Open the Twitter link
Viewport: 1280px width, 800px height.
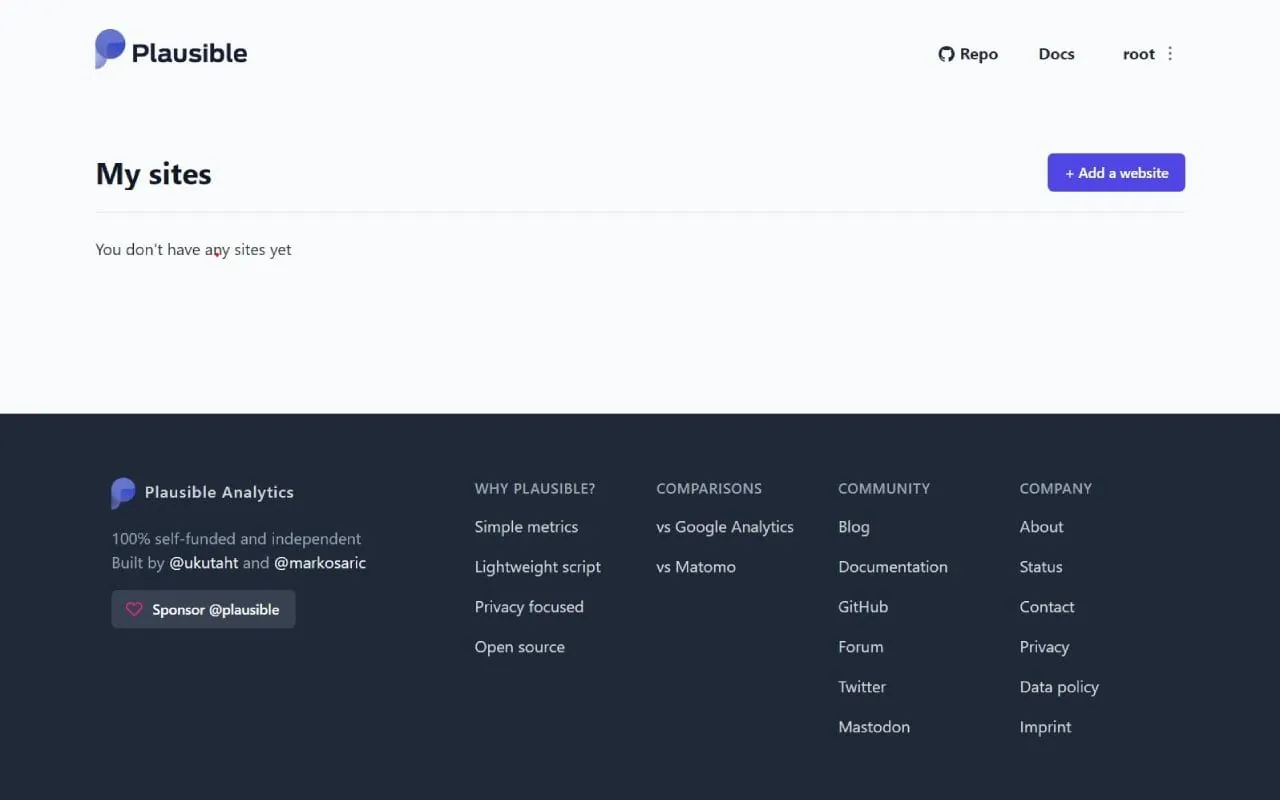point(862,687)
